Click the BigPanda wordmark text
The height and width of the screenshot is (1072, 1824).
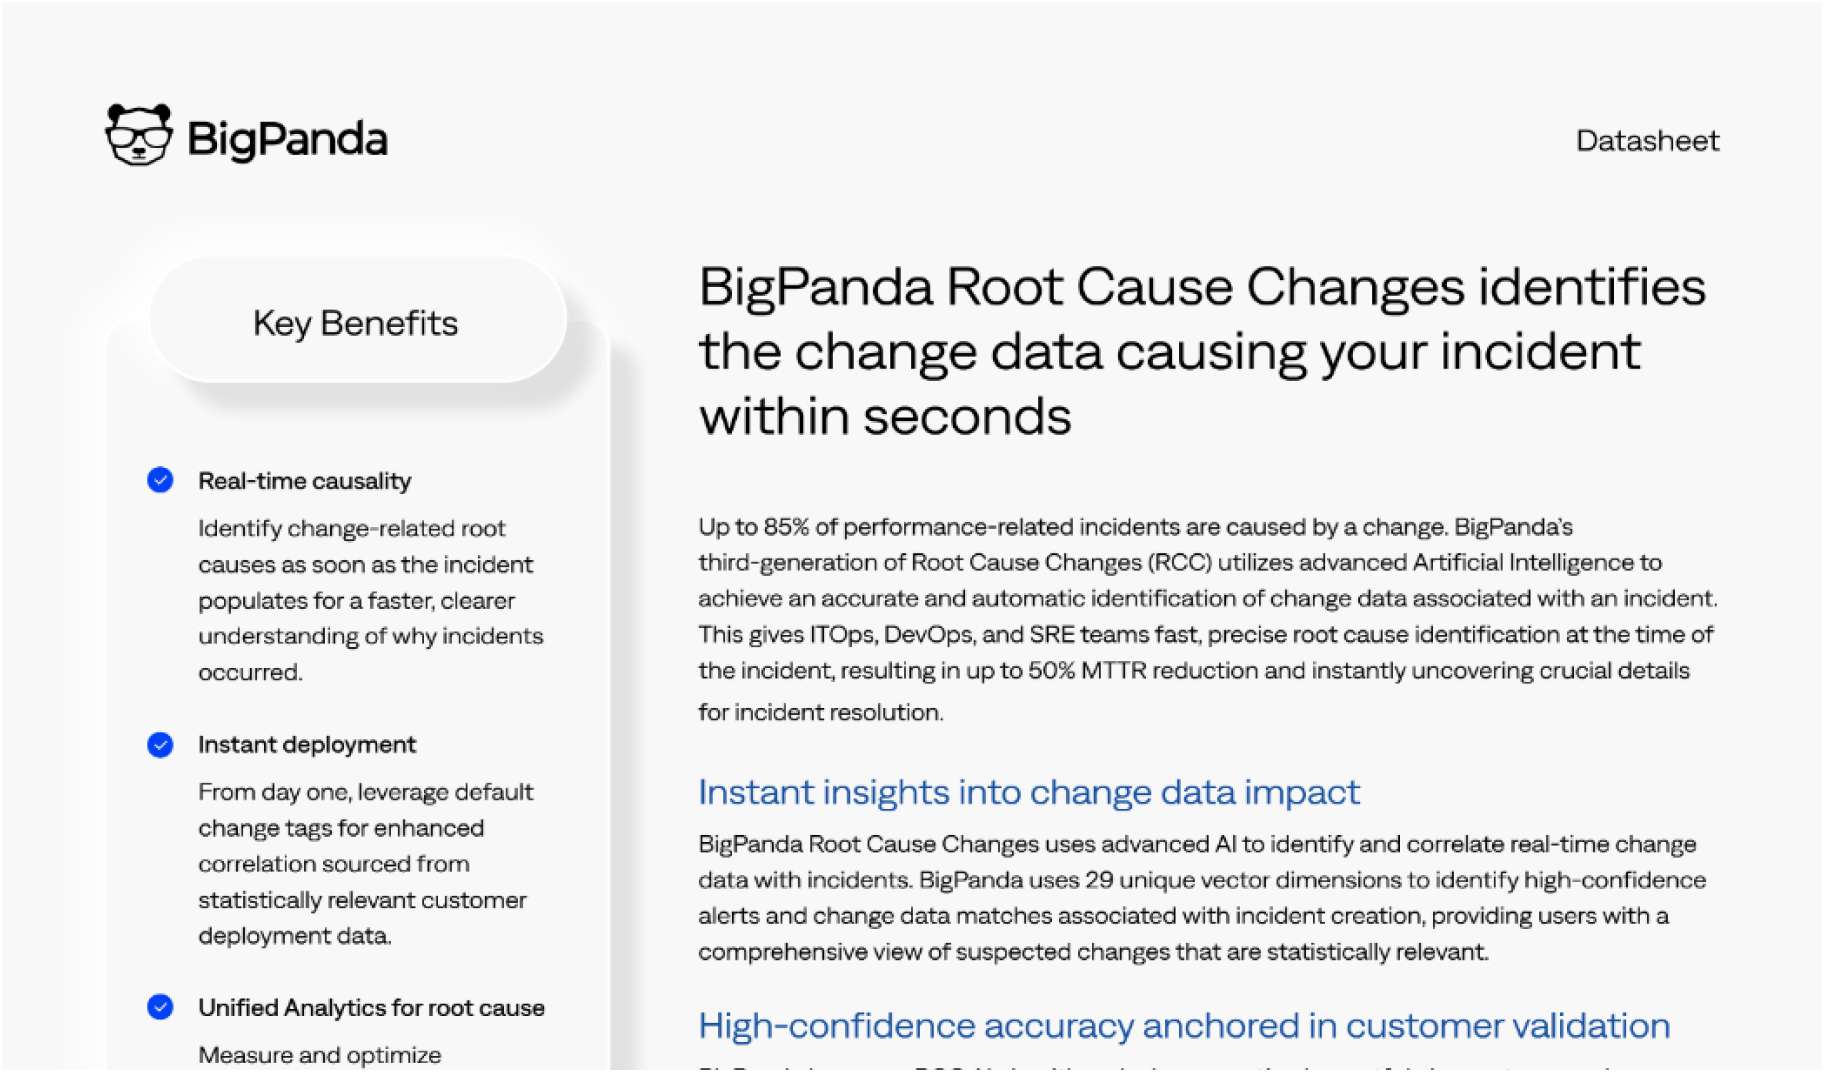(x=287, y=139)
